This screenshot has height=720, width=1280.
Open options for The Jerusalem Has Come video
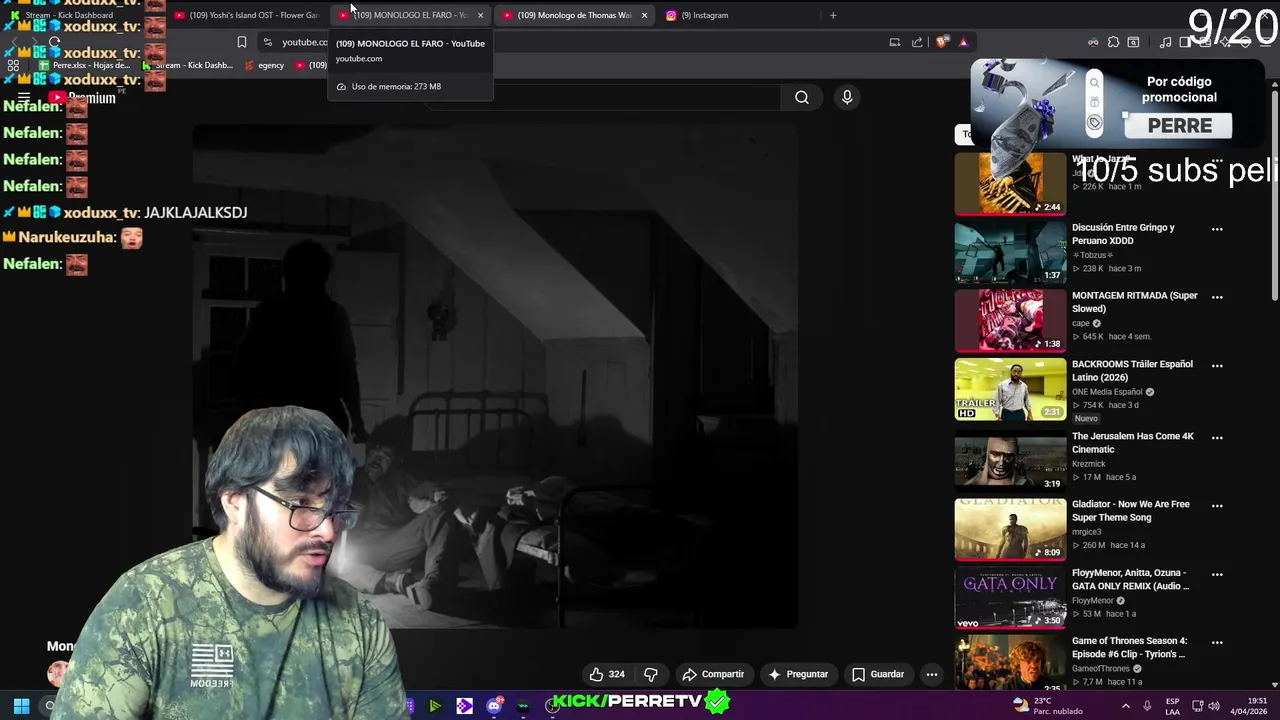pos(1217,437)
